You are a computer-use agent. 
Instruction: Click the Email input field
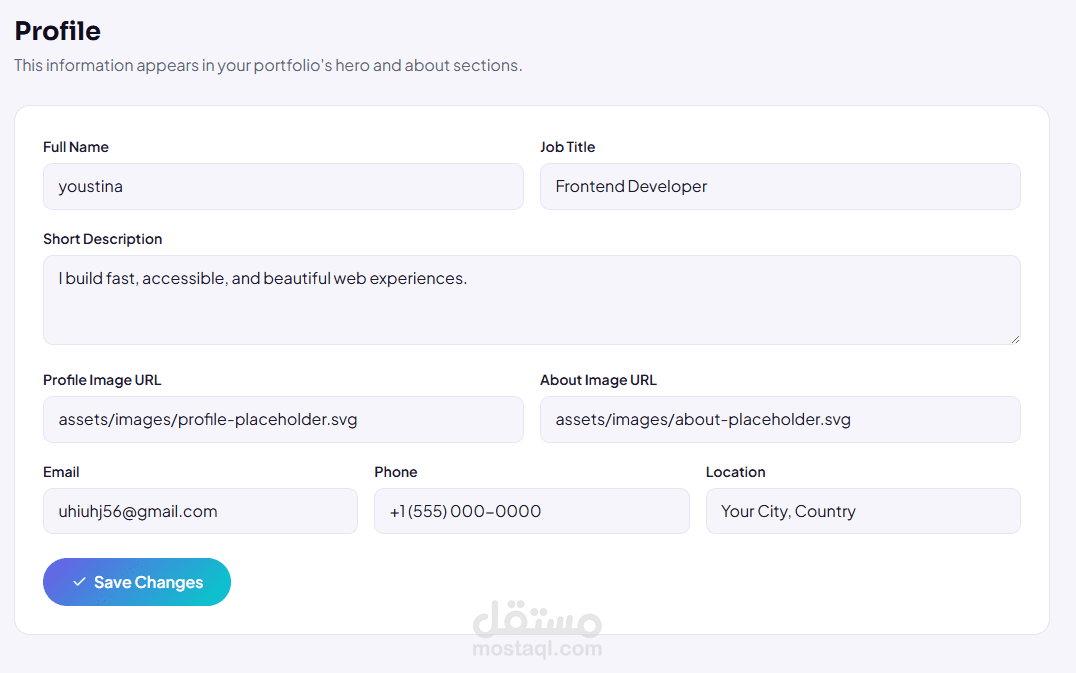click(200, 511)
